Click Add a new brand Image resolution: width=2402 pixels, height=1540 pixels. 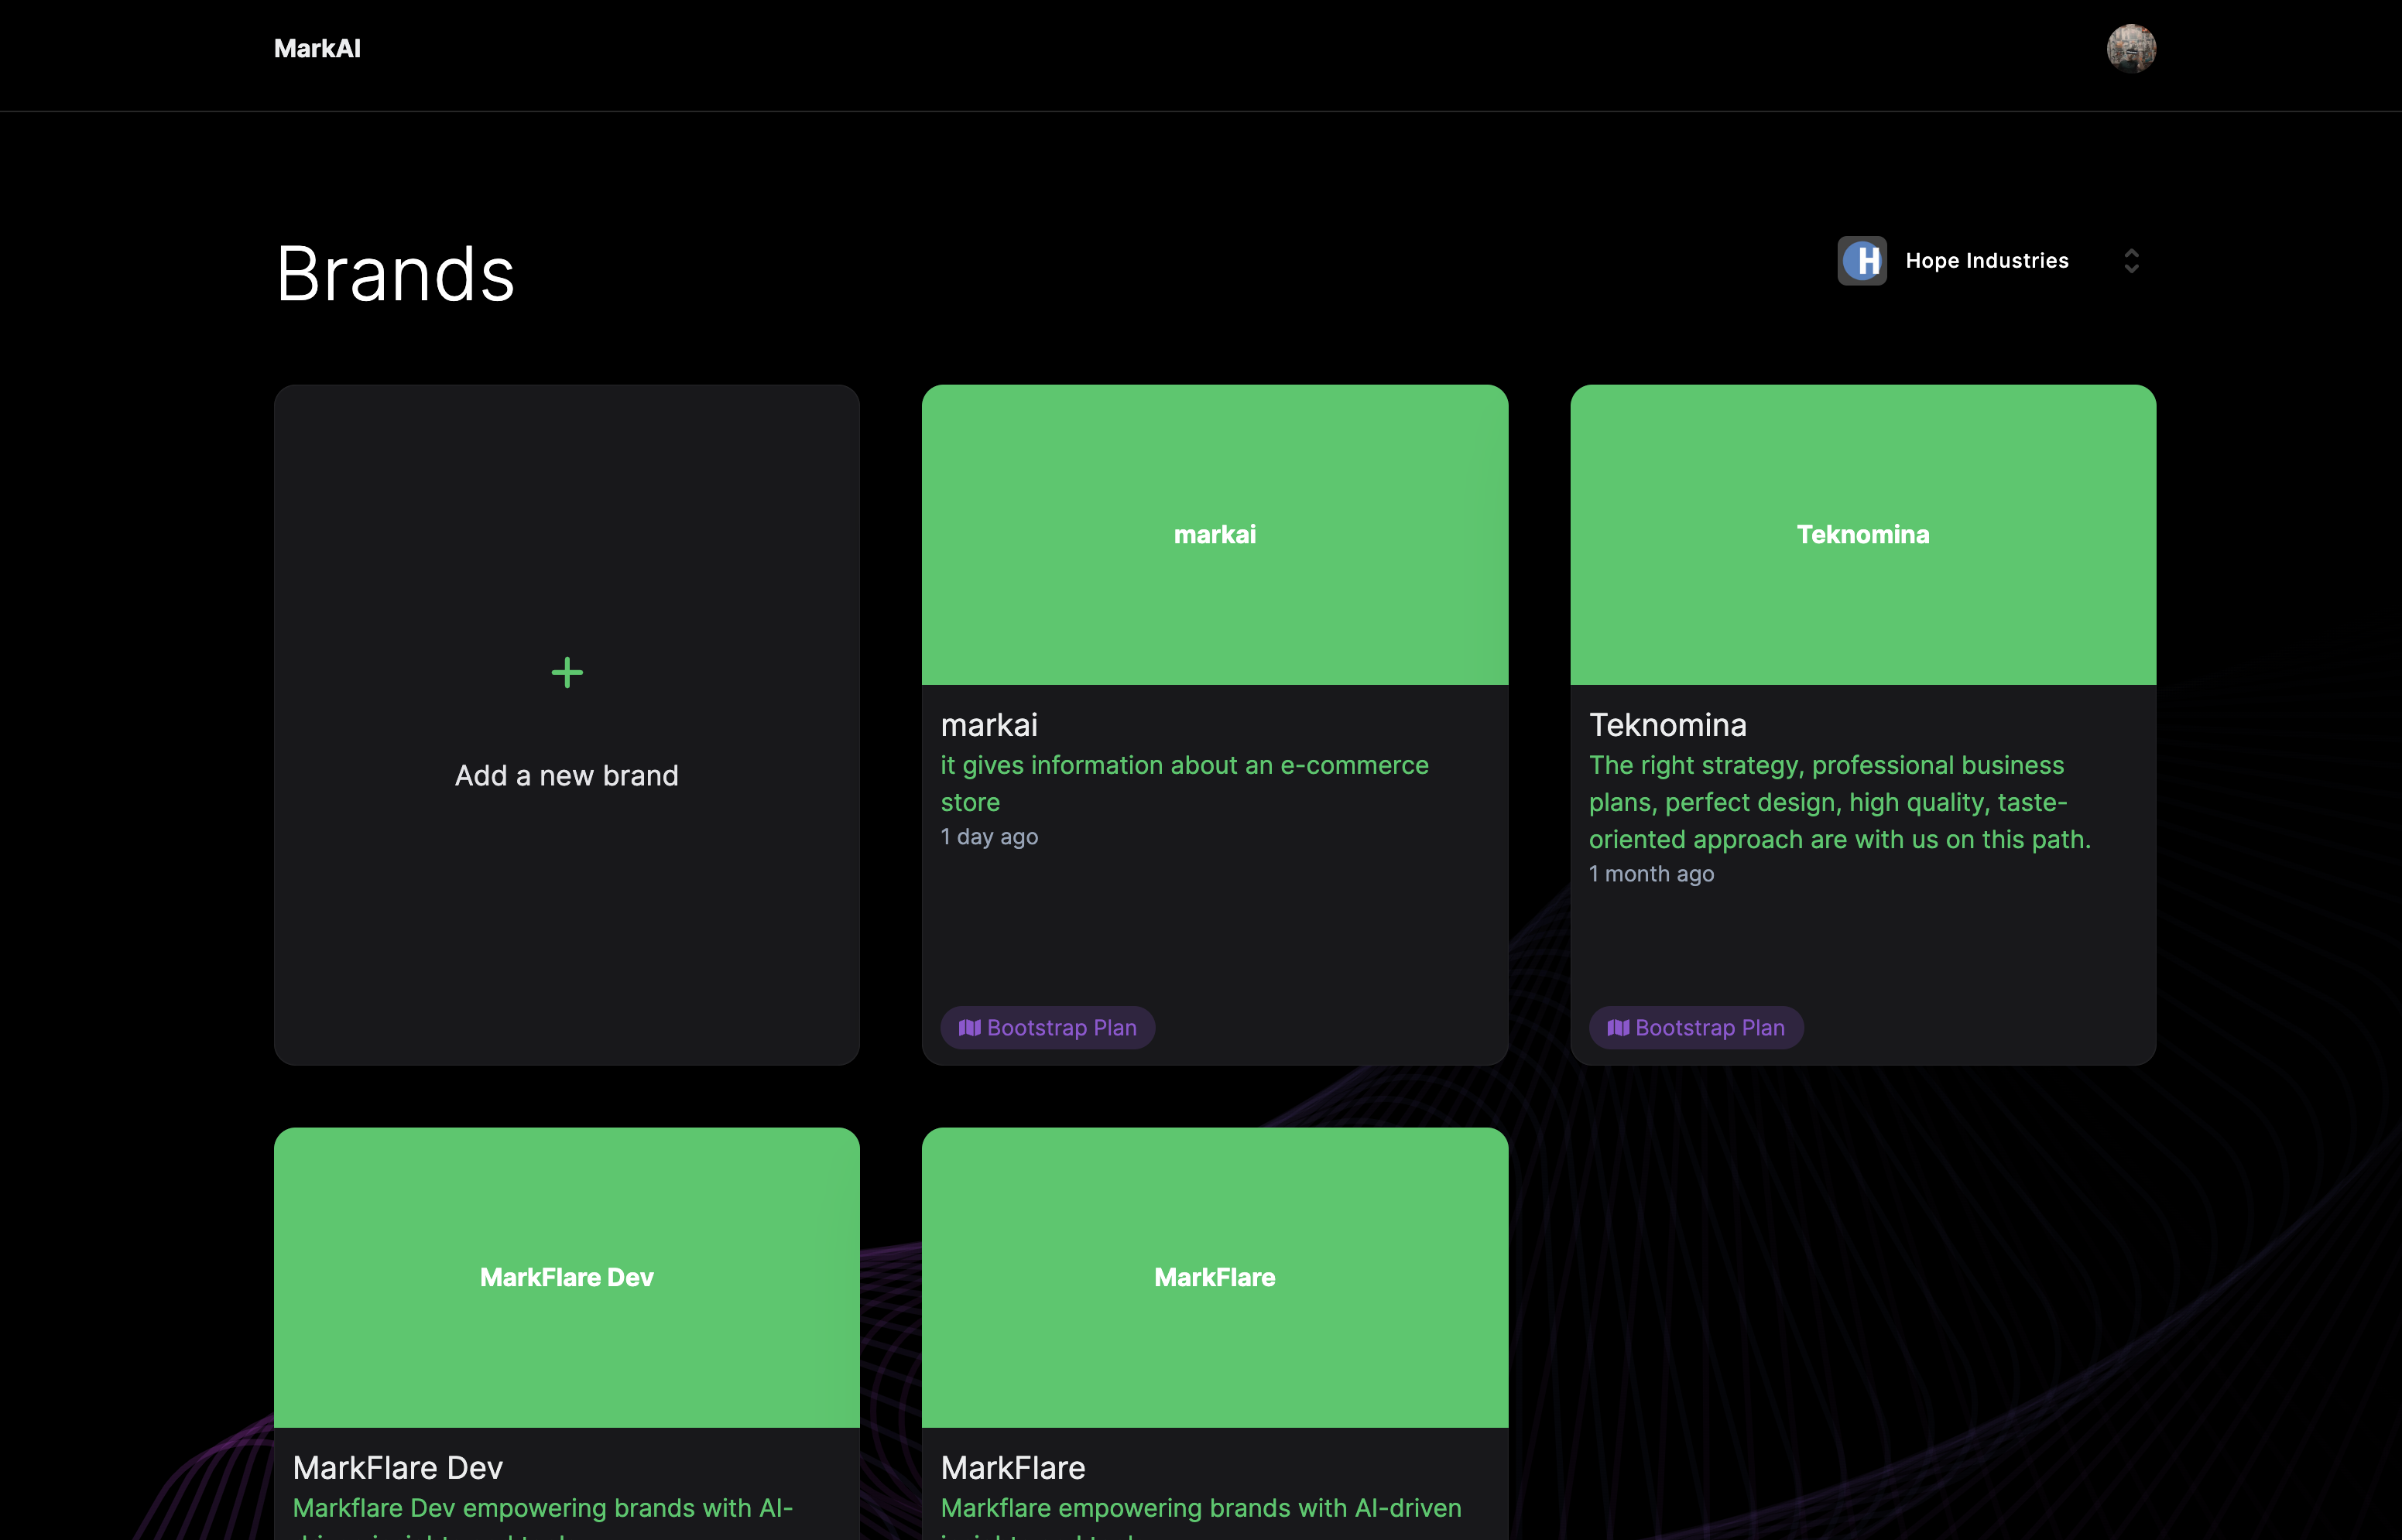point(566,775)
